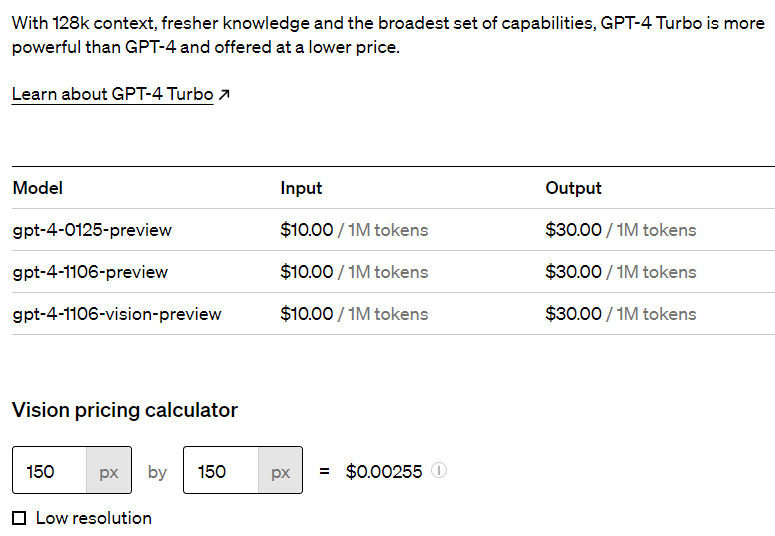Focus the image width input field
This screenshot has height=536, width=775.
click(x=50, y=471)
